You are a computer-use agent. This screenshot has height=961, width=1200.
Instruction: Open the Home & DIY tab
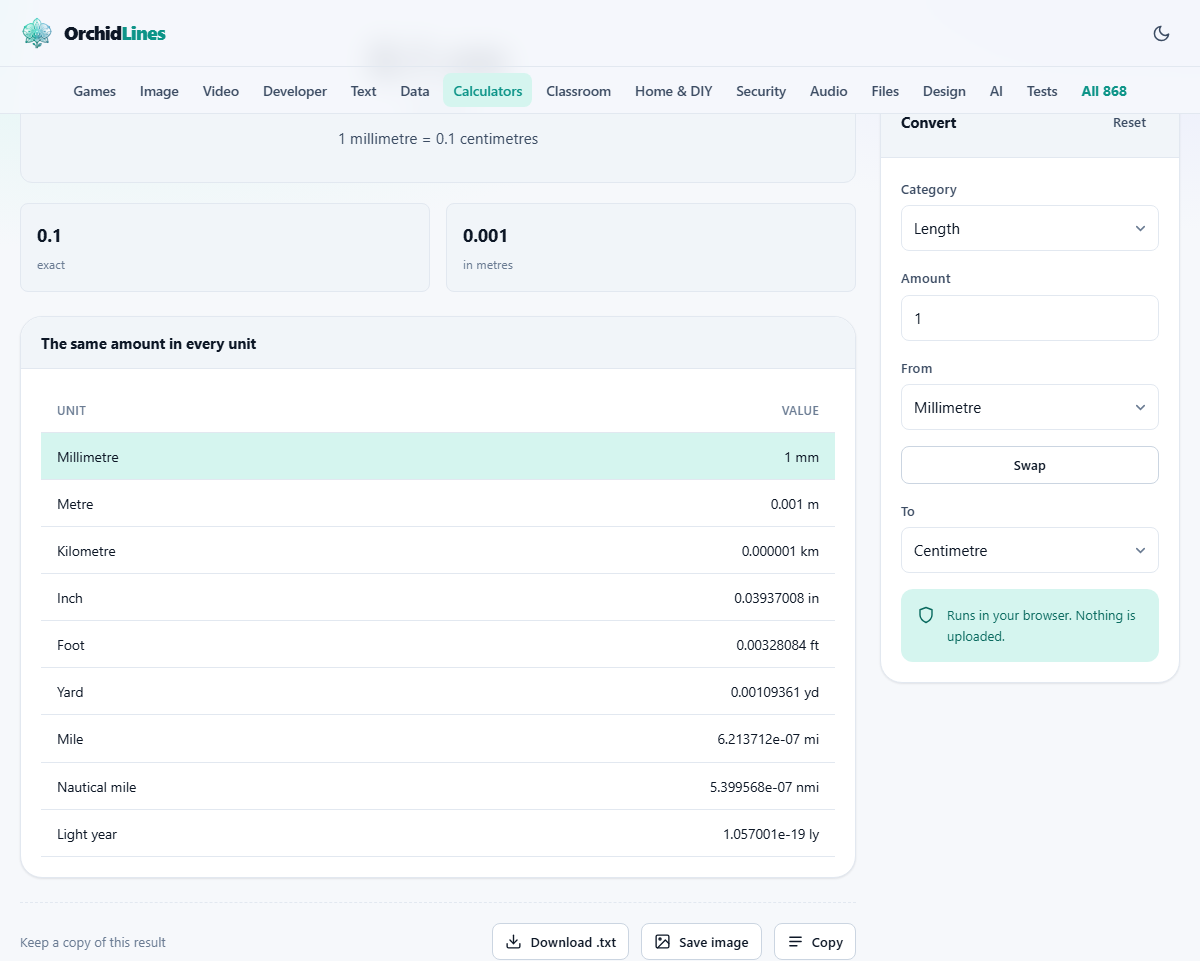pos(674,91)
